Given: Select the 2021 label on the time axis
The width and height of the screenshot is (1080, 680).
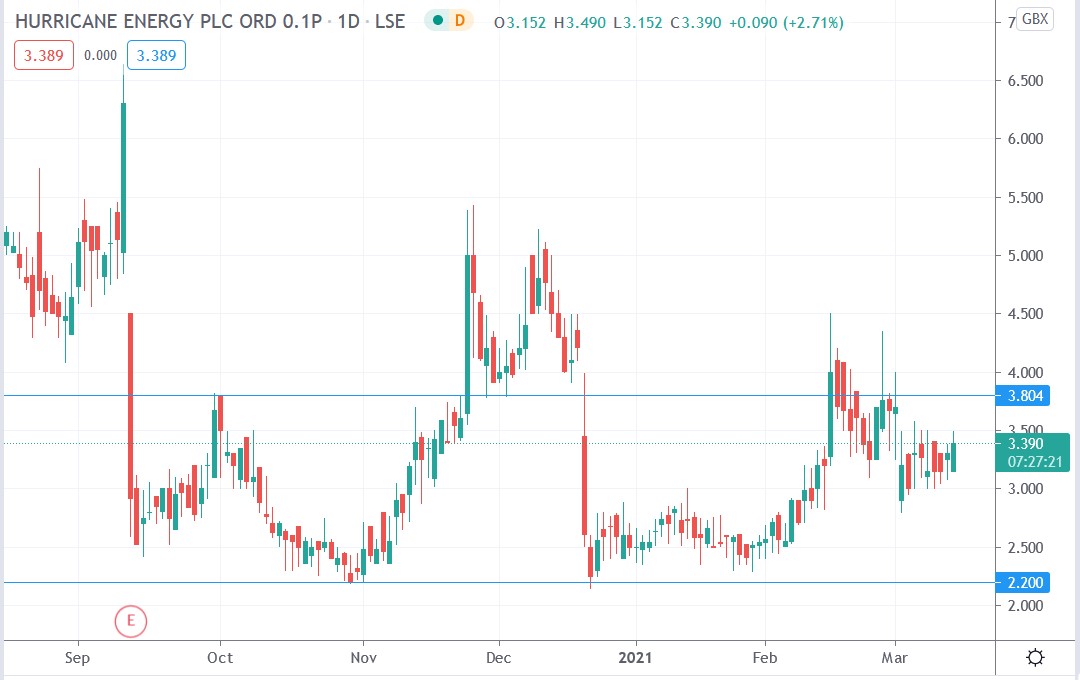Looking at the screenshot, I should (637, 658).
